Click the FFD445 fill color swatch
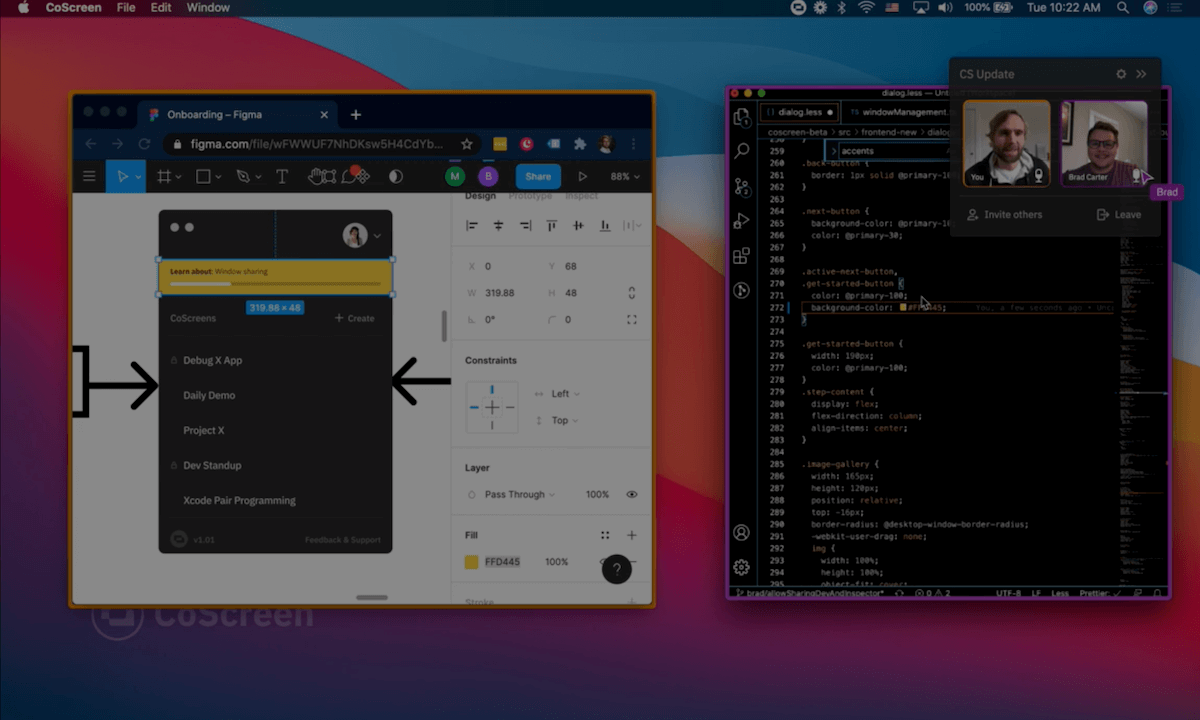The width and height of the screenshot is (1200, 720). (x=471, y=561)
